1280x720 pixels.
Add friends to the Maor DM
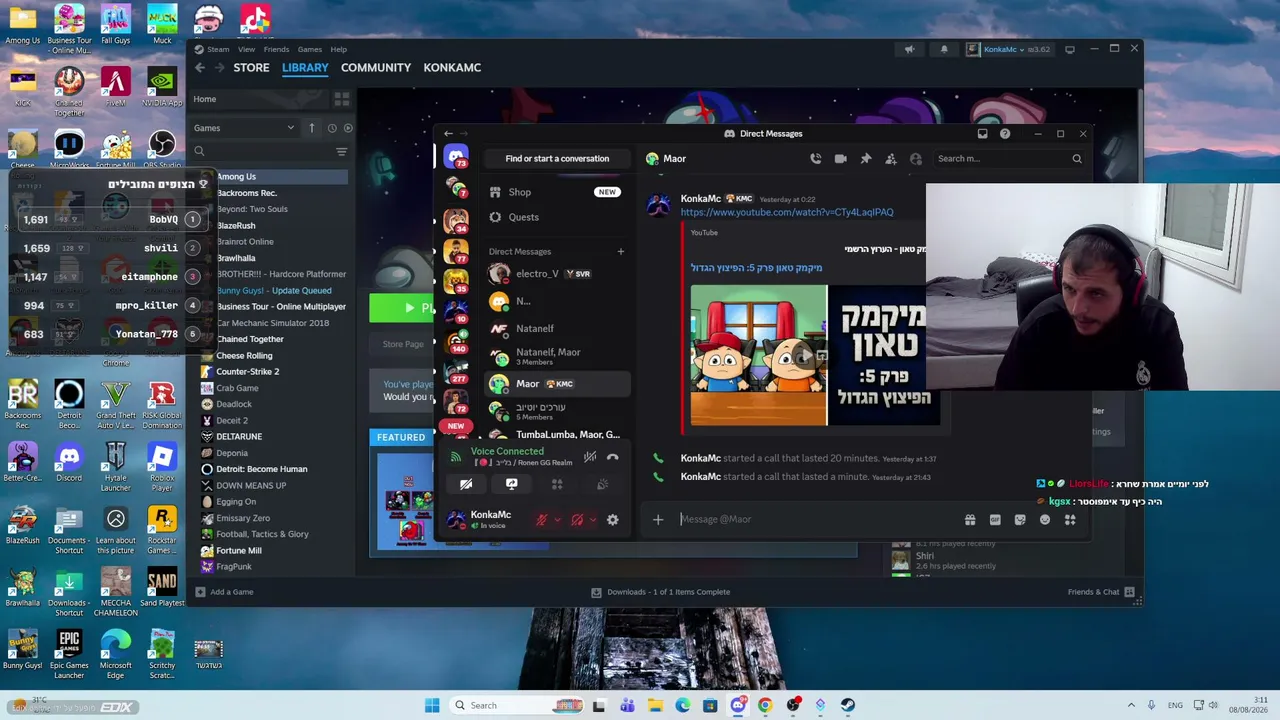tap(891, 158)
